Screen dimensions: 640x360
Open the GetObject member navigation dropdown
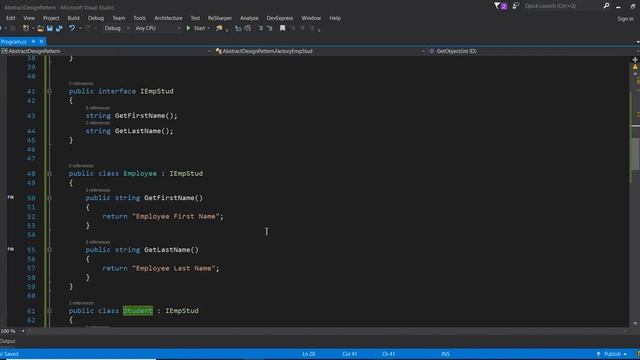pyautogui.click(x=533, y=51)
